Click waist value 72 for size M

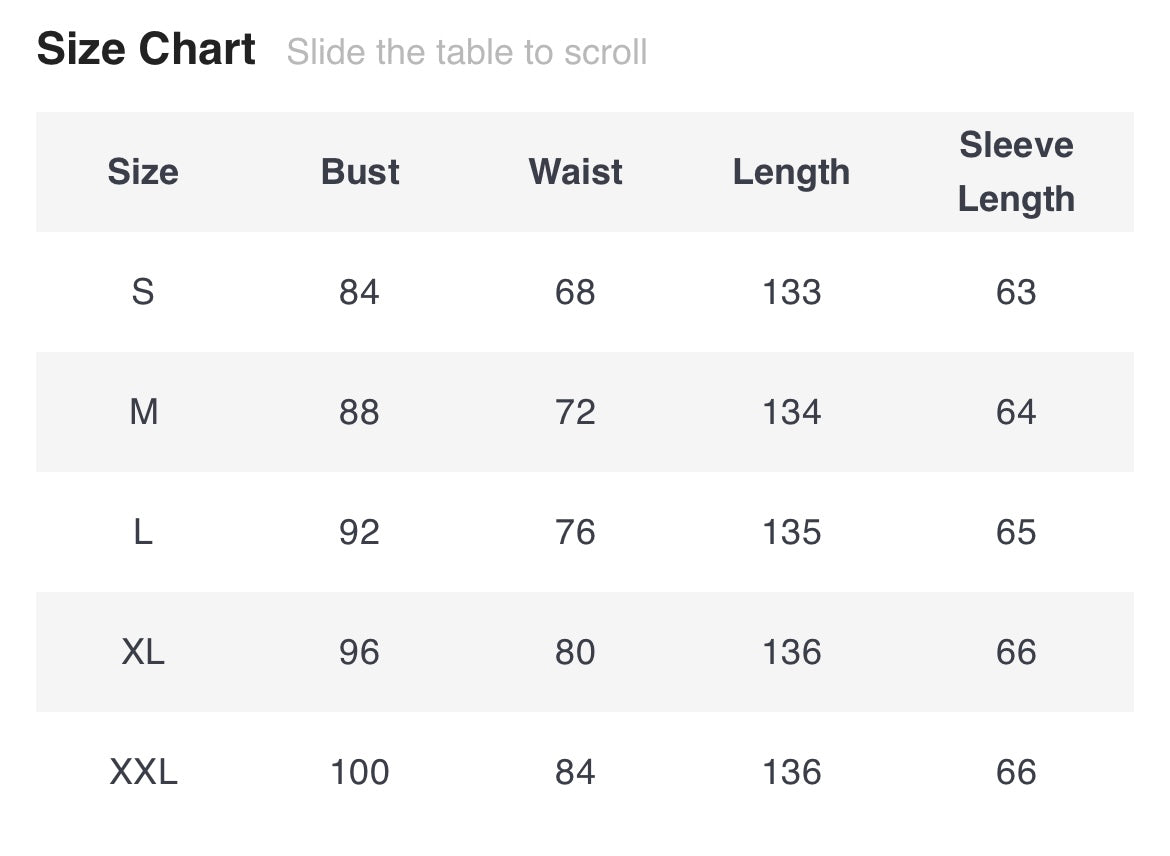(575, 412)
